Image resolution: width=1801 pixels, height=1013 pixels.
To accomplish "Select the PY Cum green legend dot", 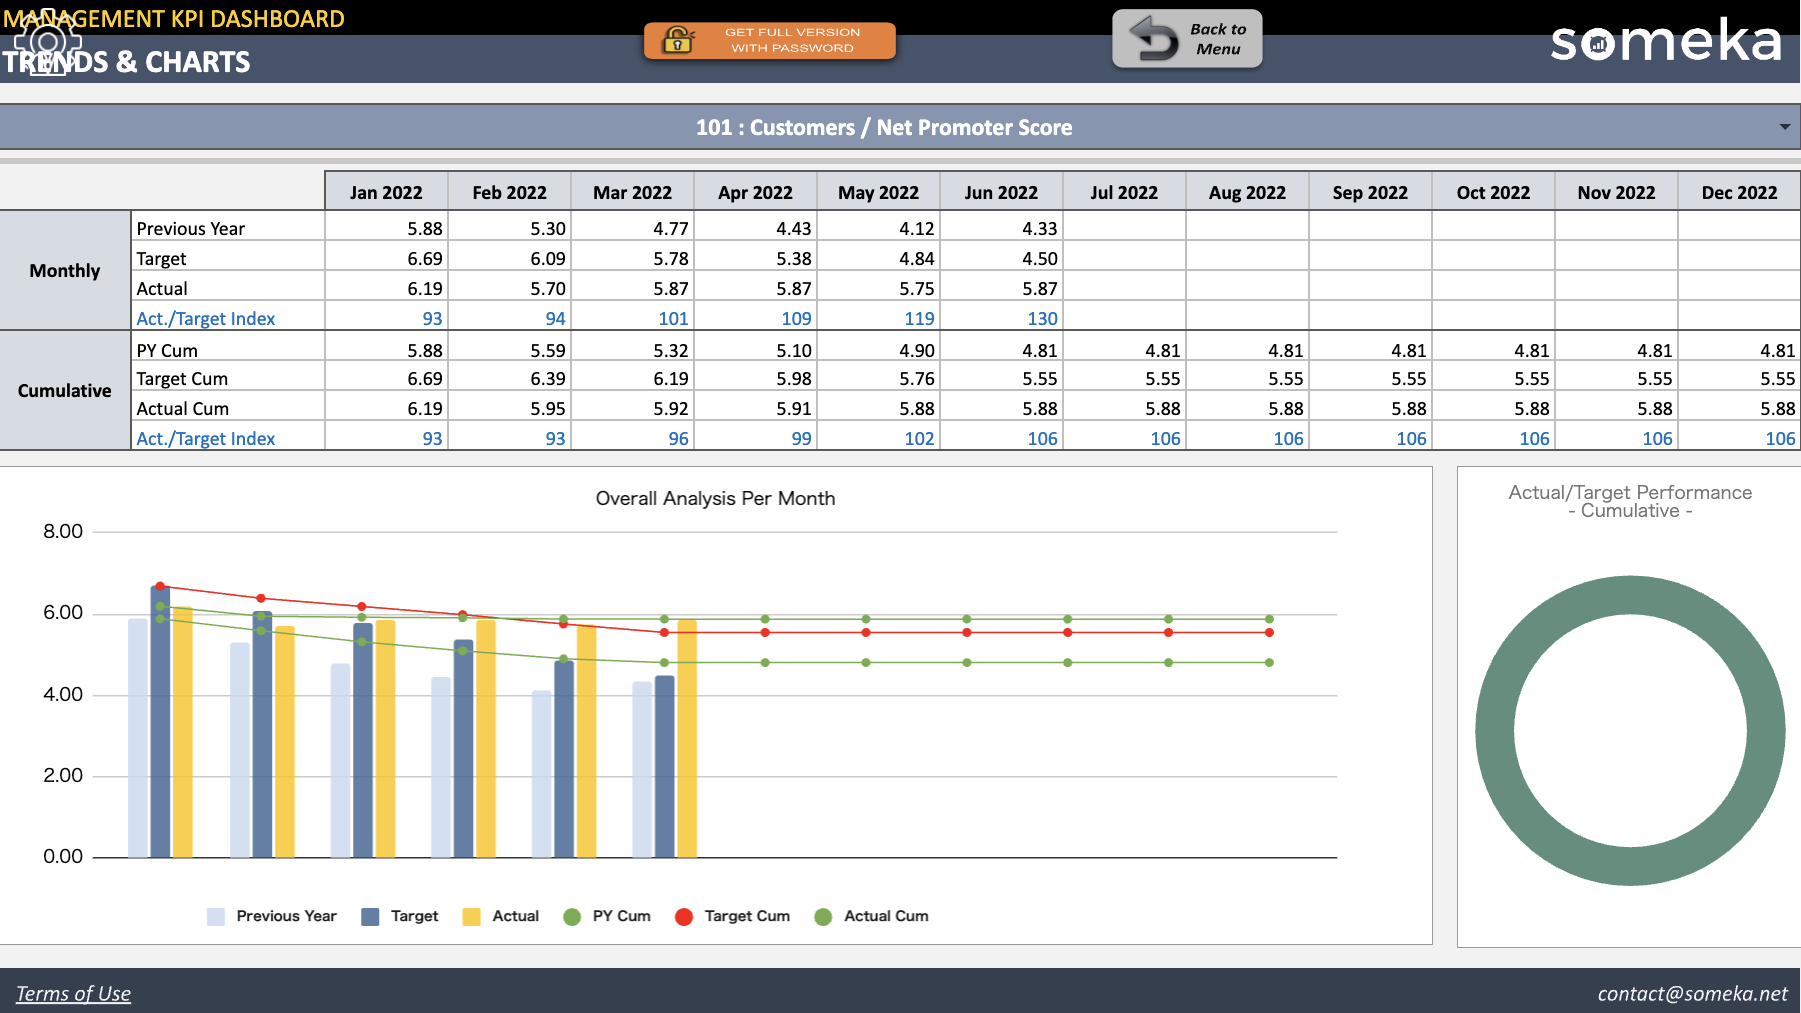I will 571,916.
